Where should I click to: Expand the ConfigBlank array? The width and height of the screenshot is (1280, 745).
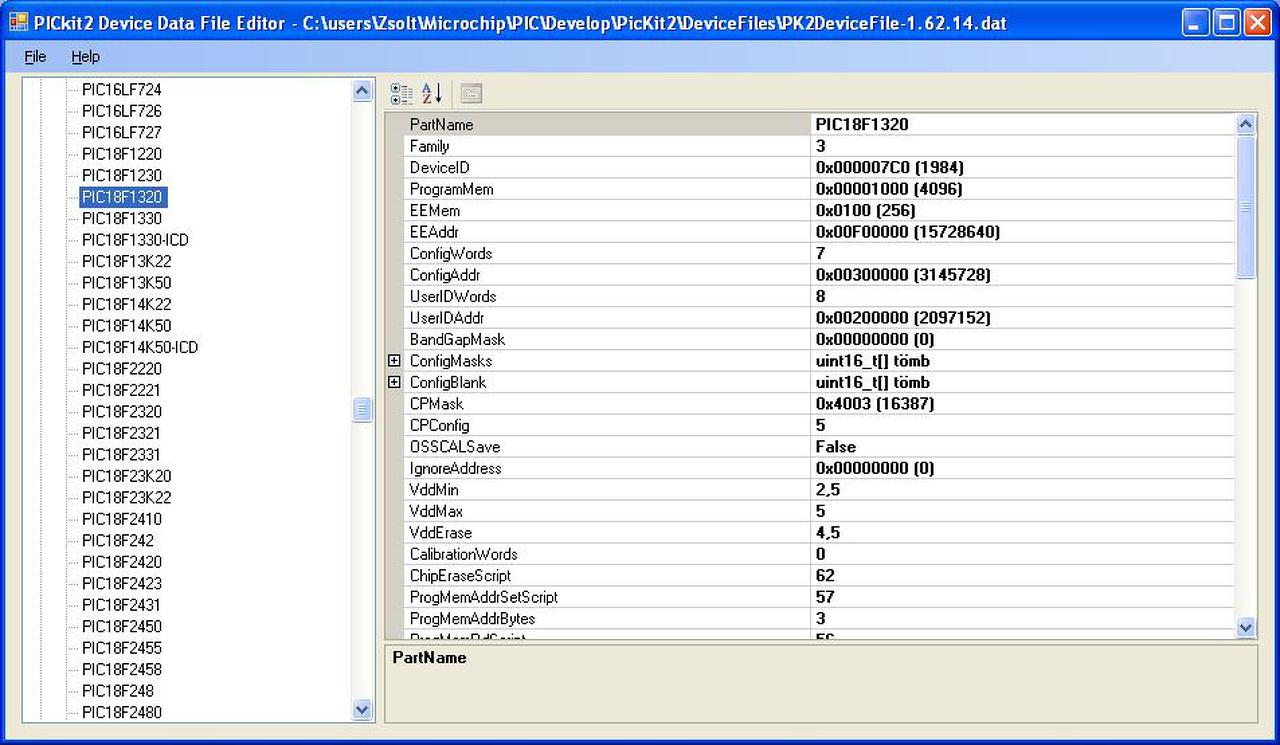click(394, 382)
